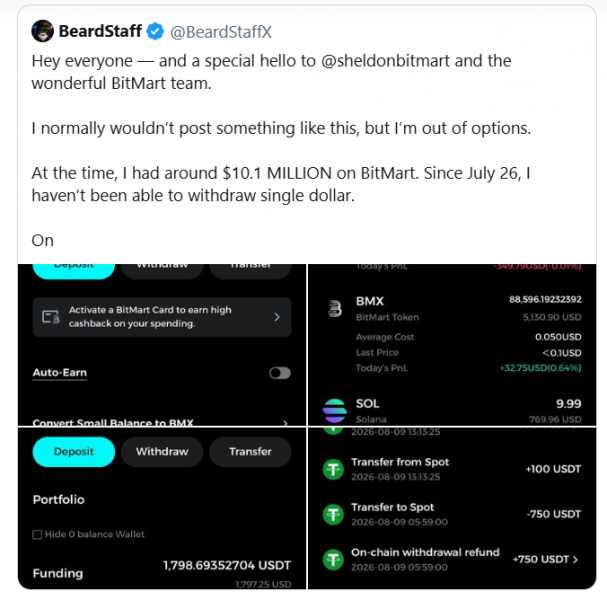
Task: Expand the +750 USDT refund details chevron
Action: 575,559
